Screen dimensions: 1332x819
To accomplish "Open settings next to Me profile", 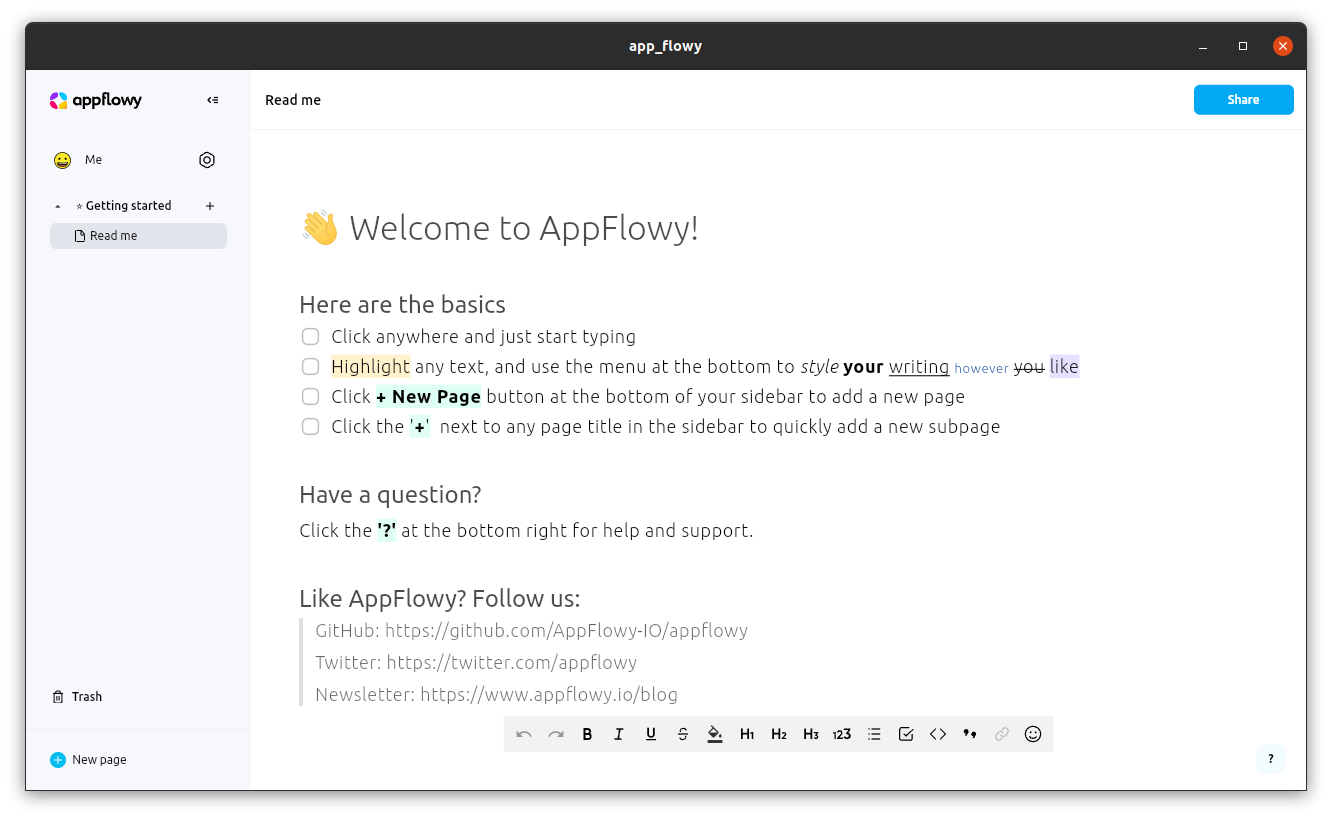I will [207, 159].
